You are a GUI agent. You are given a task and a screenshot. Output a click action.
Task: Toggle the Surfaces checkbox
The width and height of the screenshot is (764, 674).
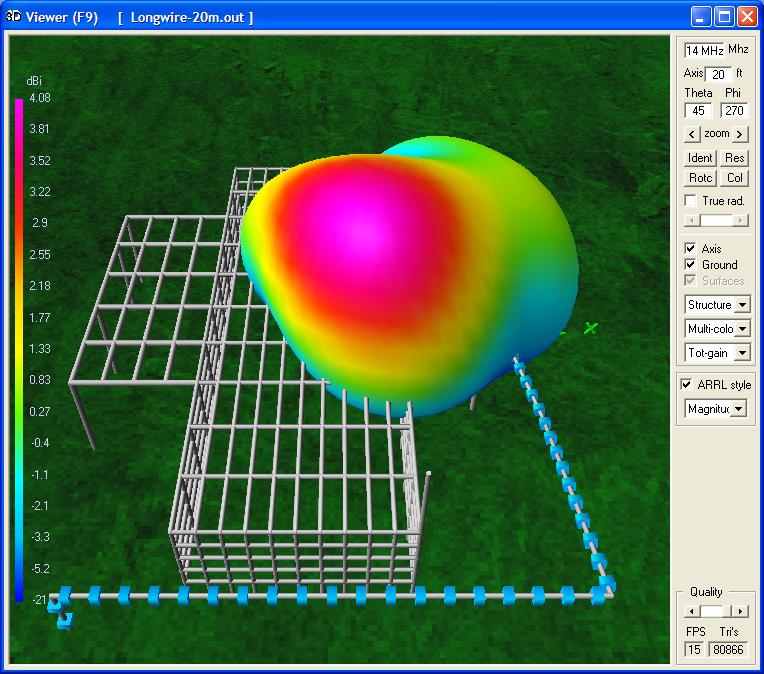click(690, 281)
